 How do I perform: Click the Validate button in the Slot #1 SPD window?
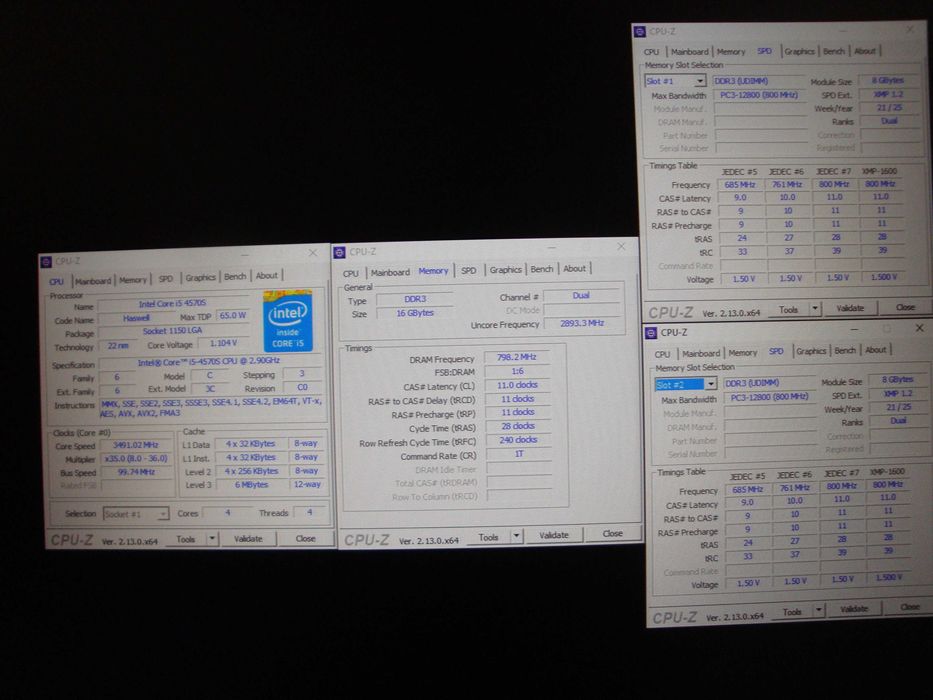coord(850,308)
